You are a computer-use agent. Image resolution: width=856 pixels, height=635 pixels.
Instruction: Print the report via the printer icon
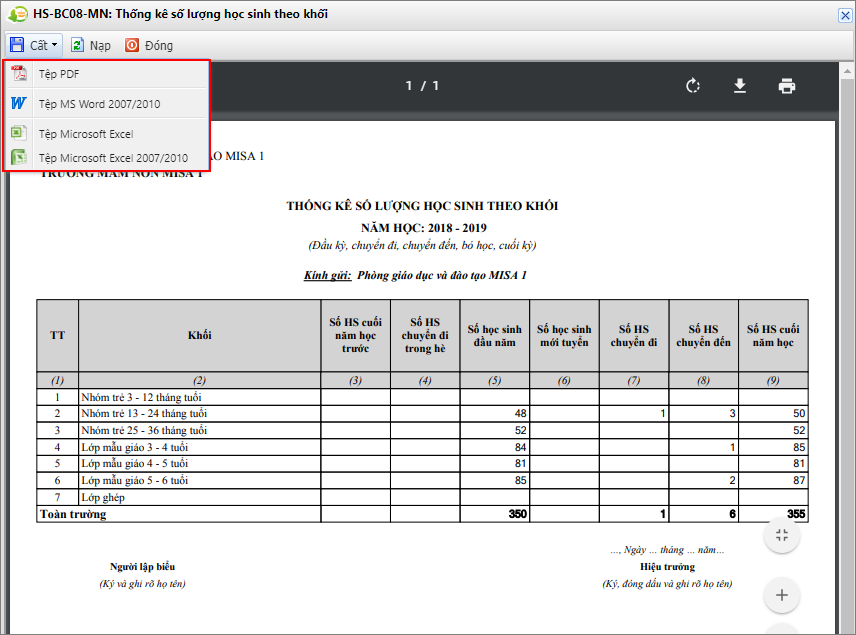click(787, 86)
